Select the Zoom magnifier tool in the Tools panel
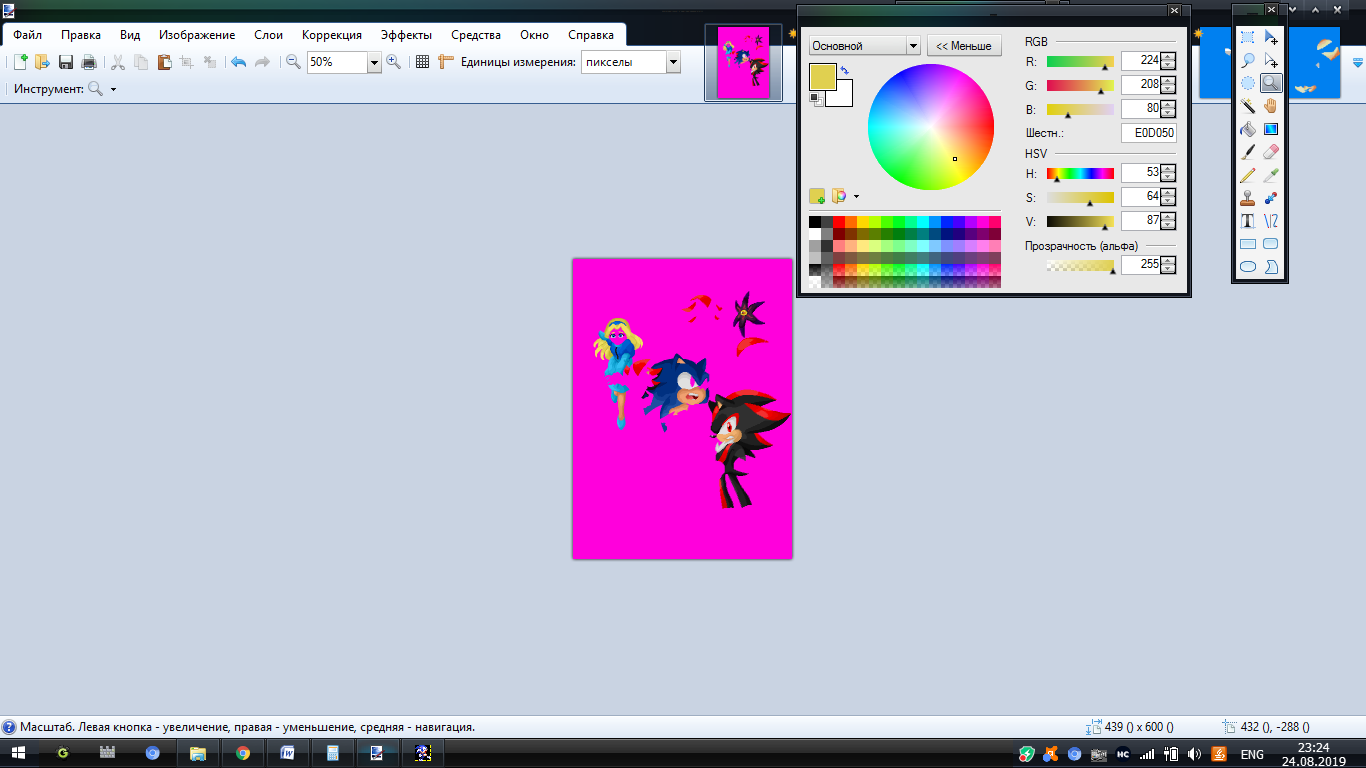1366x768 pixels. [x=1271, y=83]
